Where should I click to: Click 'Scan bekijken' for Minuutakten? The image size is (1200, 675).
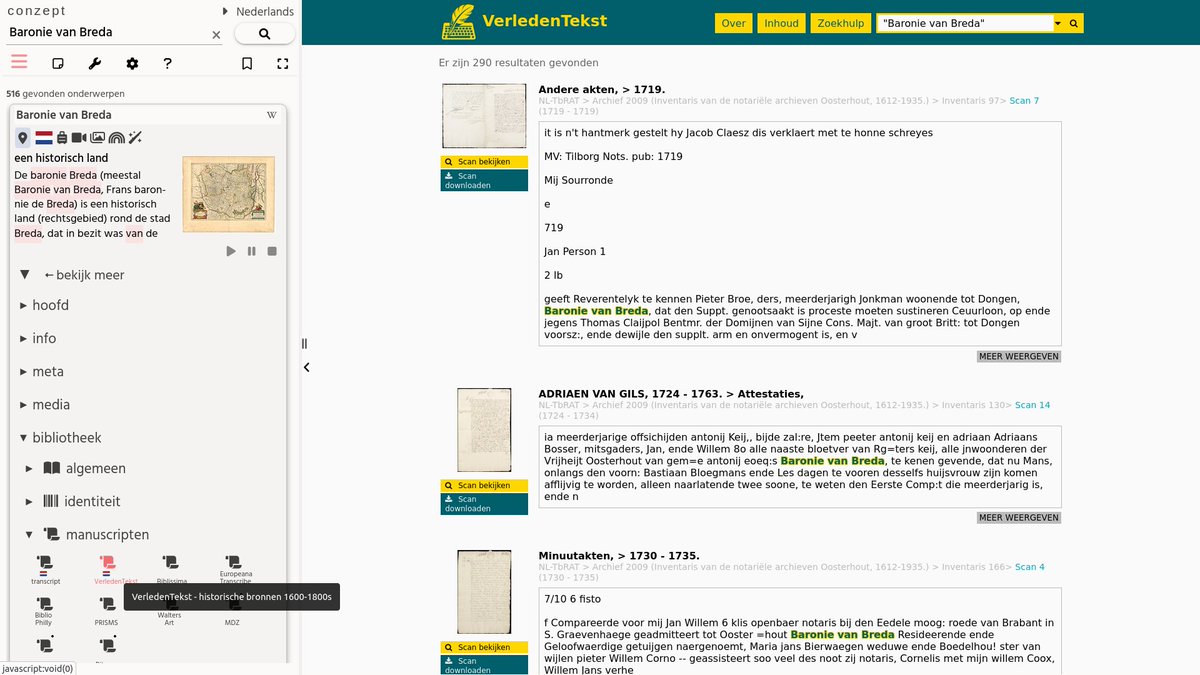coord(484,648)
